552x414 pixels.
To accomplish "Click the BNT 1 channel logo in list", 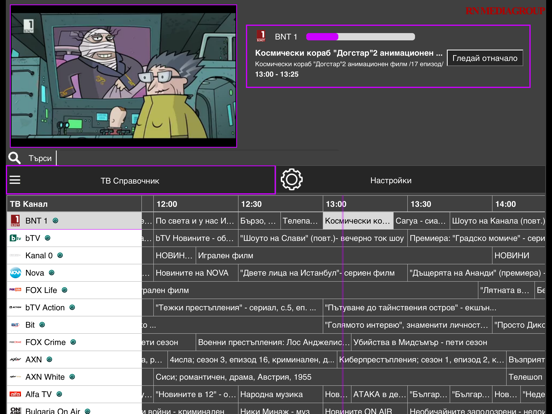I will [15, 221].
